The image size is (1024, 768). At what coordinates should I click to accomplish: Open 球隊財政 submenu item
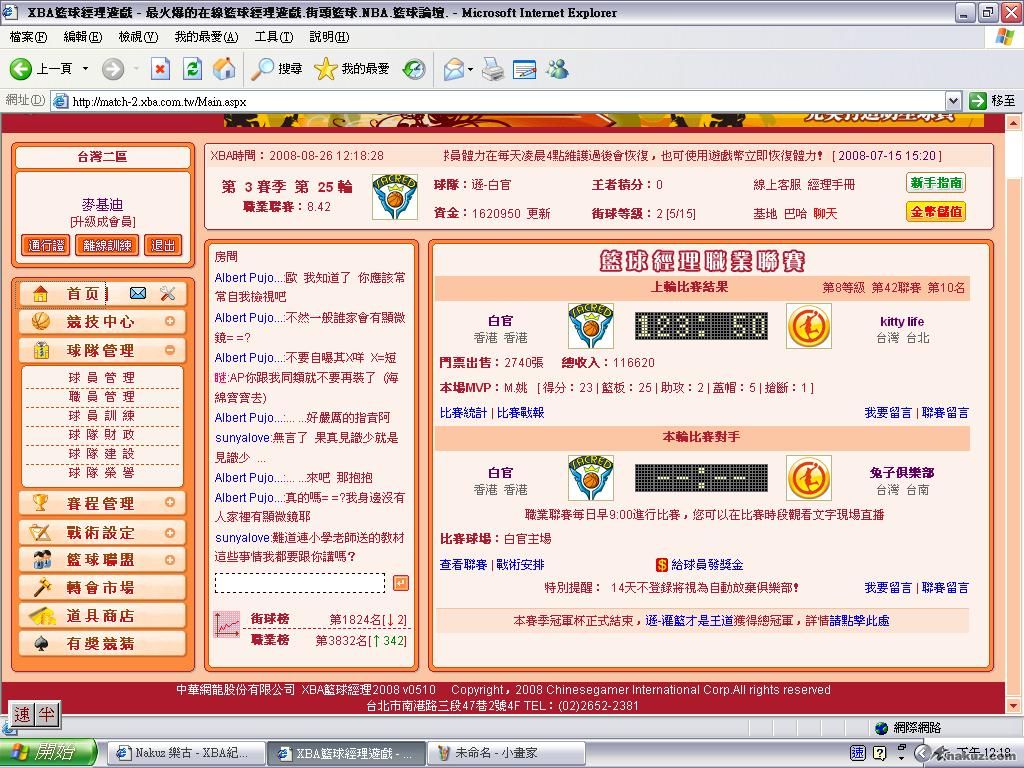pos(102,434)
